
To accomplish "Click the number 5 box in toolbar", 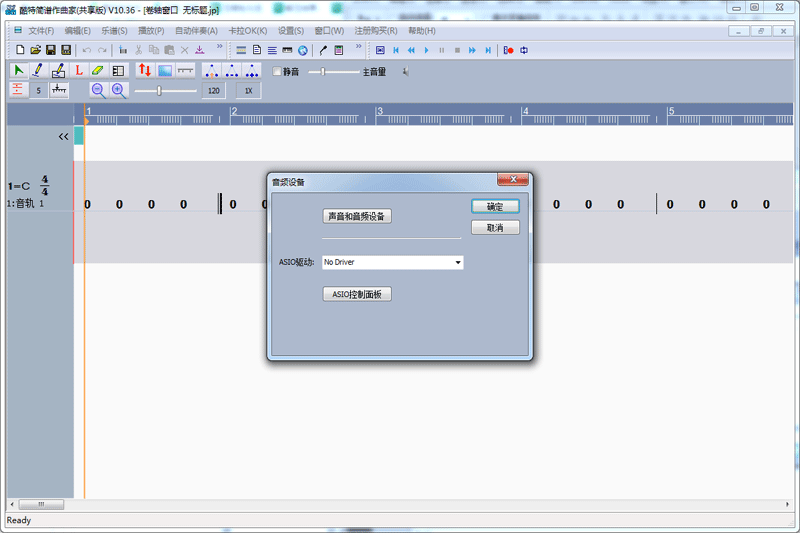I will tap(38, 90).
